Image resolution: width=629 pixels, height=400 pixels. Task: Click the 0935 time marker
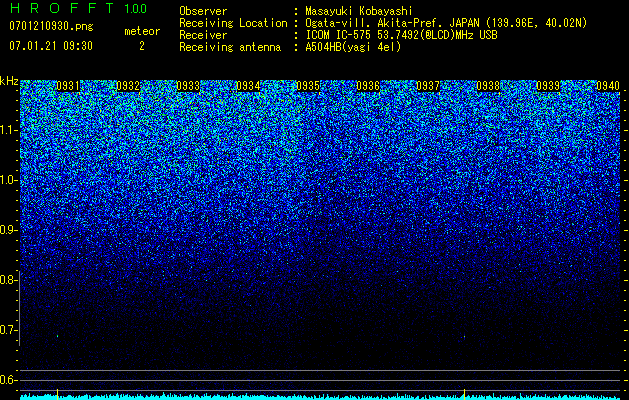[308, 86]
